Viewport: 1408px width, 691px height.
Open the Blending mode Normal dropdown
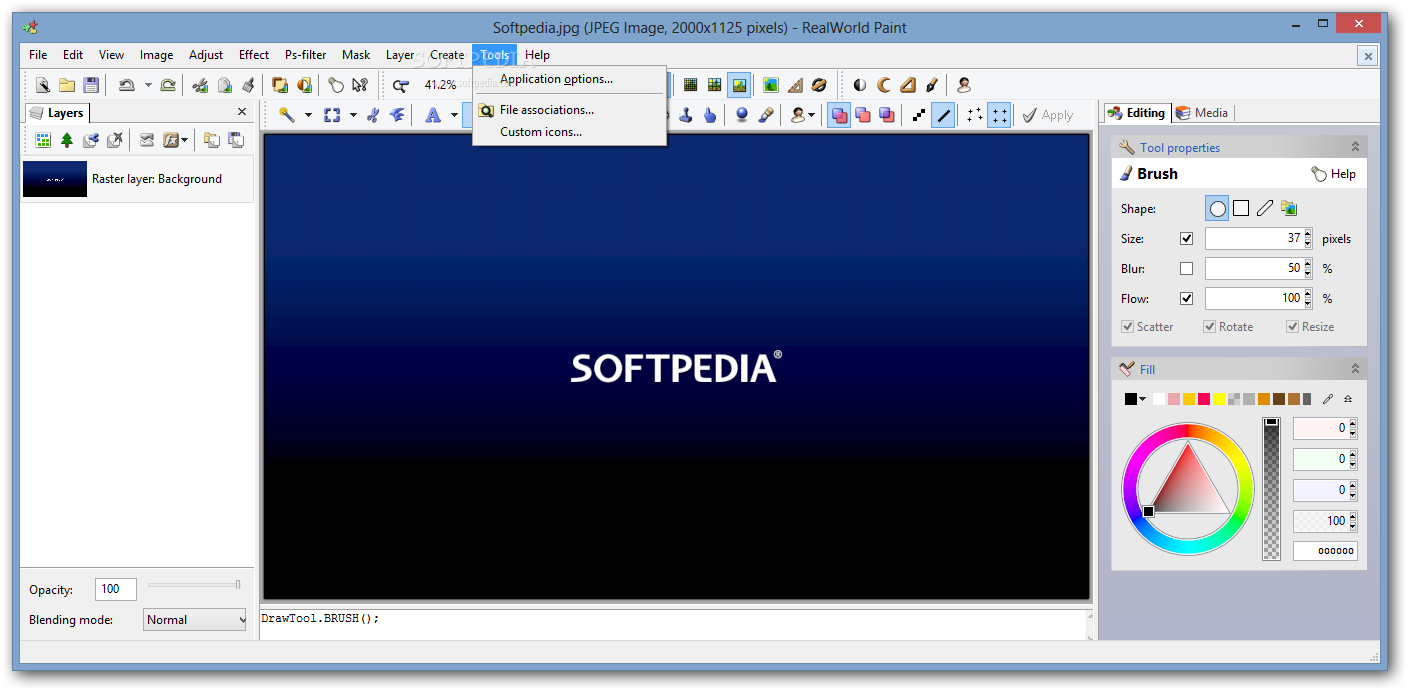(x=195, y=620)
